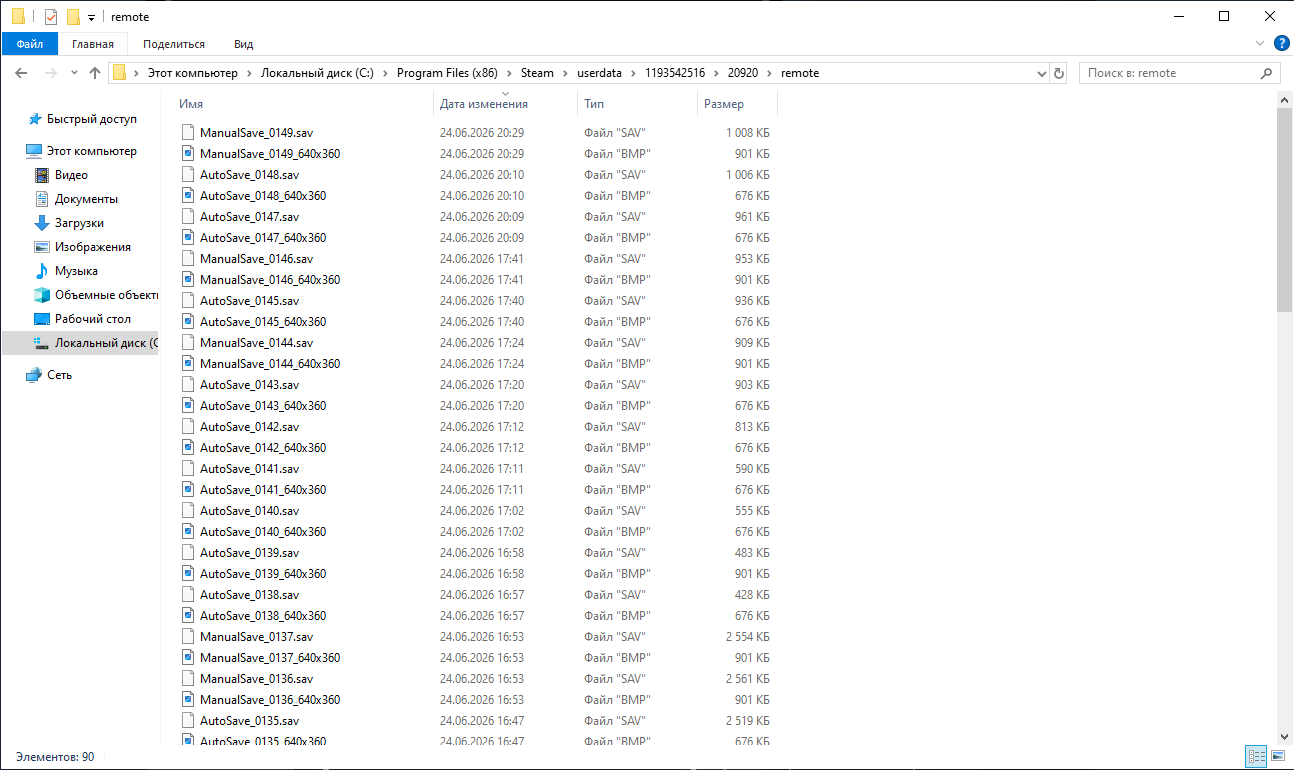Open the Customize Quick Access Toolbar dropdown
Screen dimensions: 1294x770
click(91, 17)
